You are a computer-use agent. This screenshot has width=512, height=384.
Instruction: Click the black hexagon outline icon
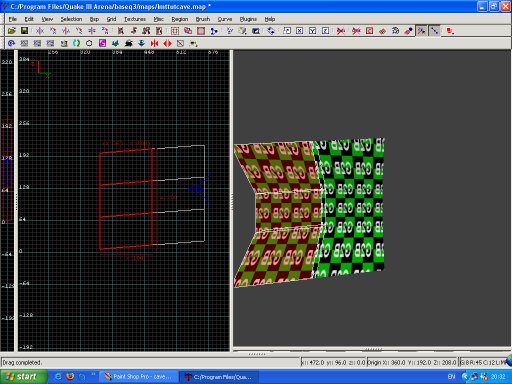(89, 43)
